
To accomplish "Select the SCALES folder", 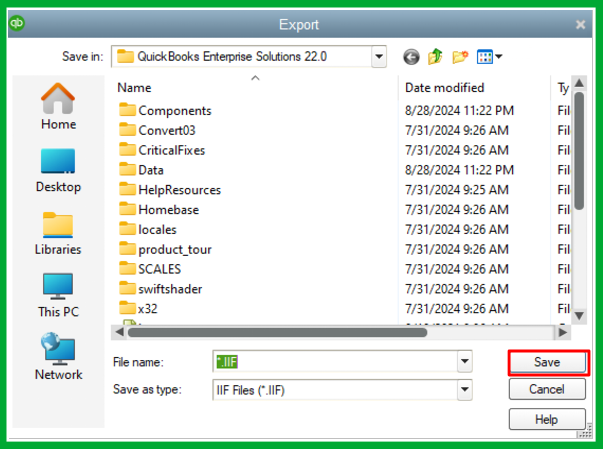I will click(150, 269).
